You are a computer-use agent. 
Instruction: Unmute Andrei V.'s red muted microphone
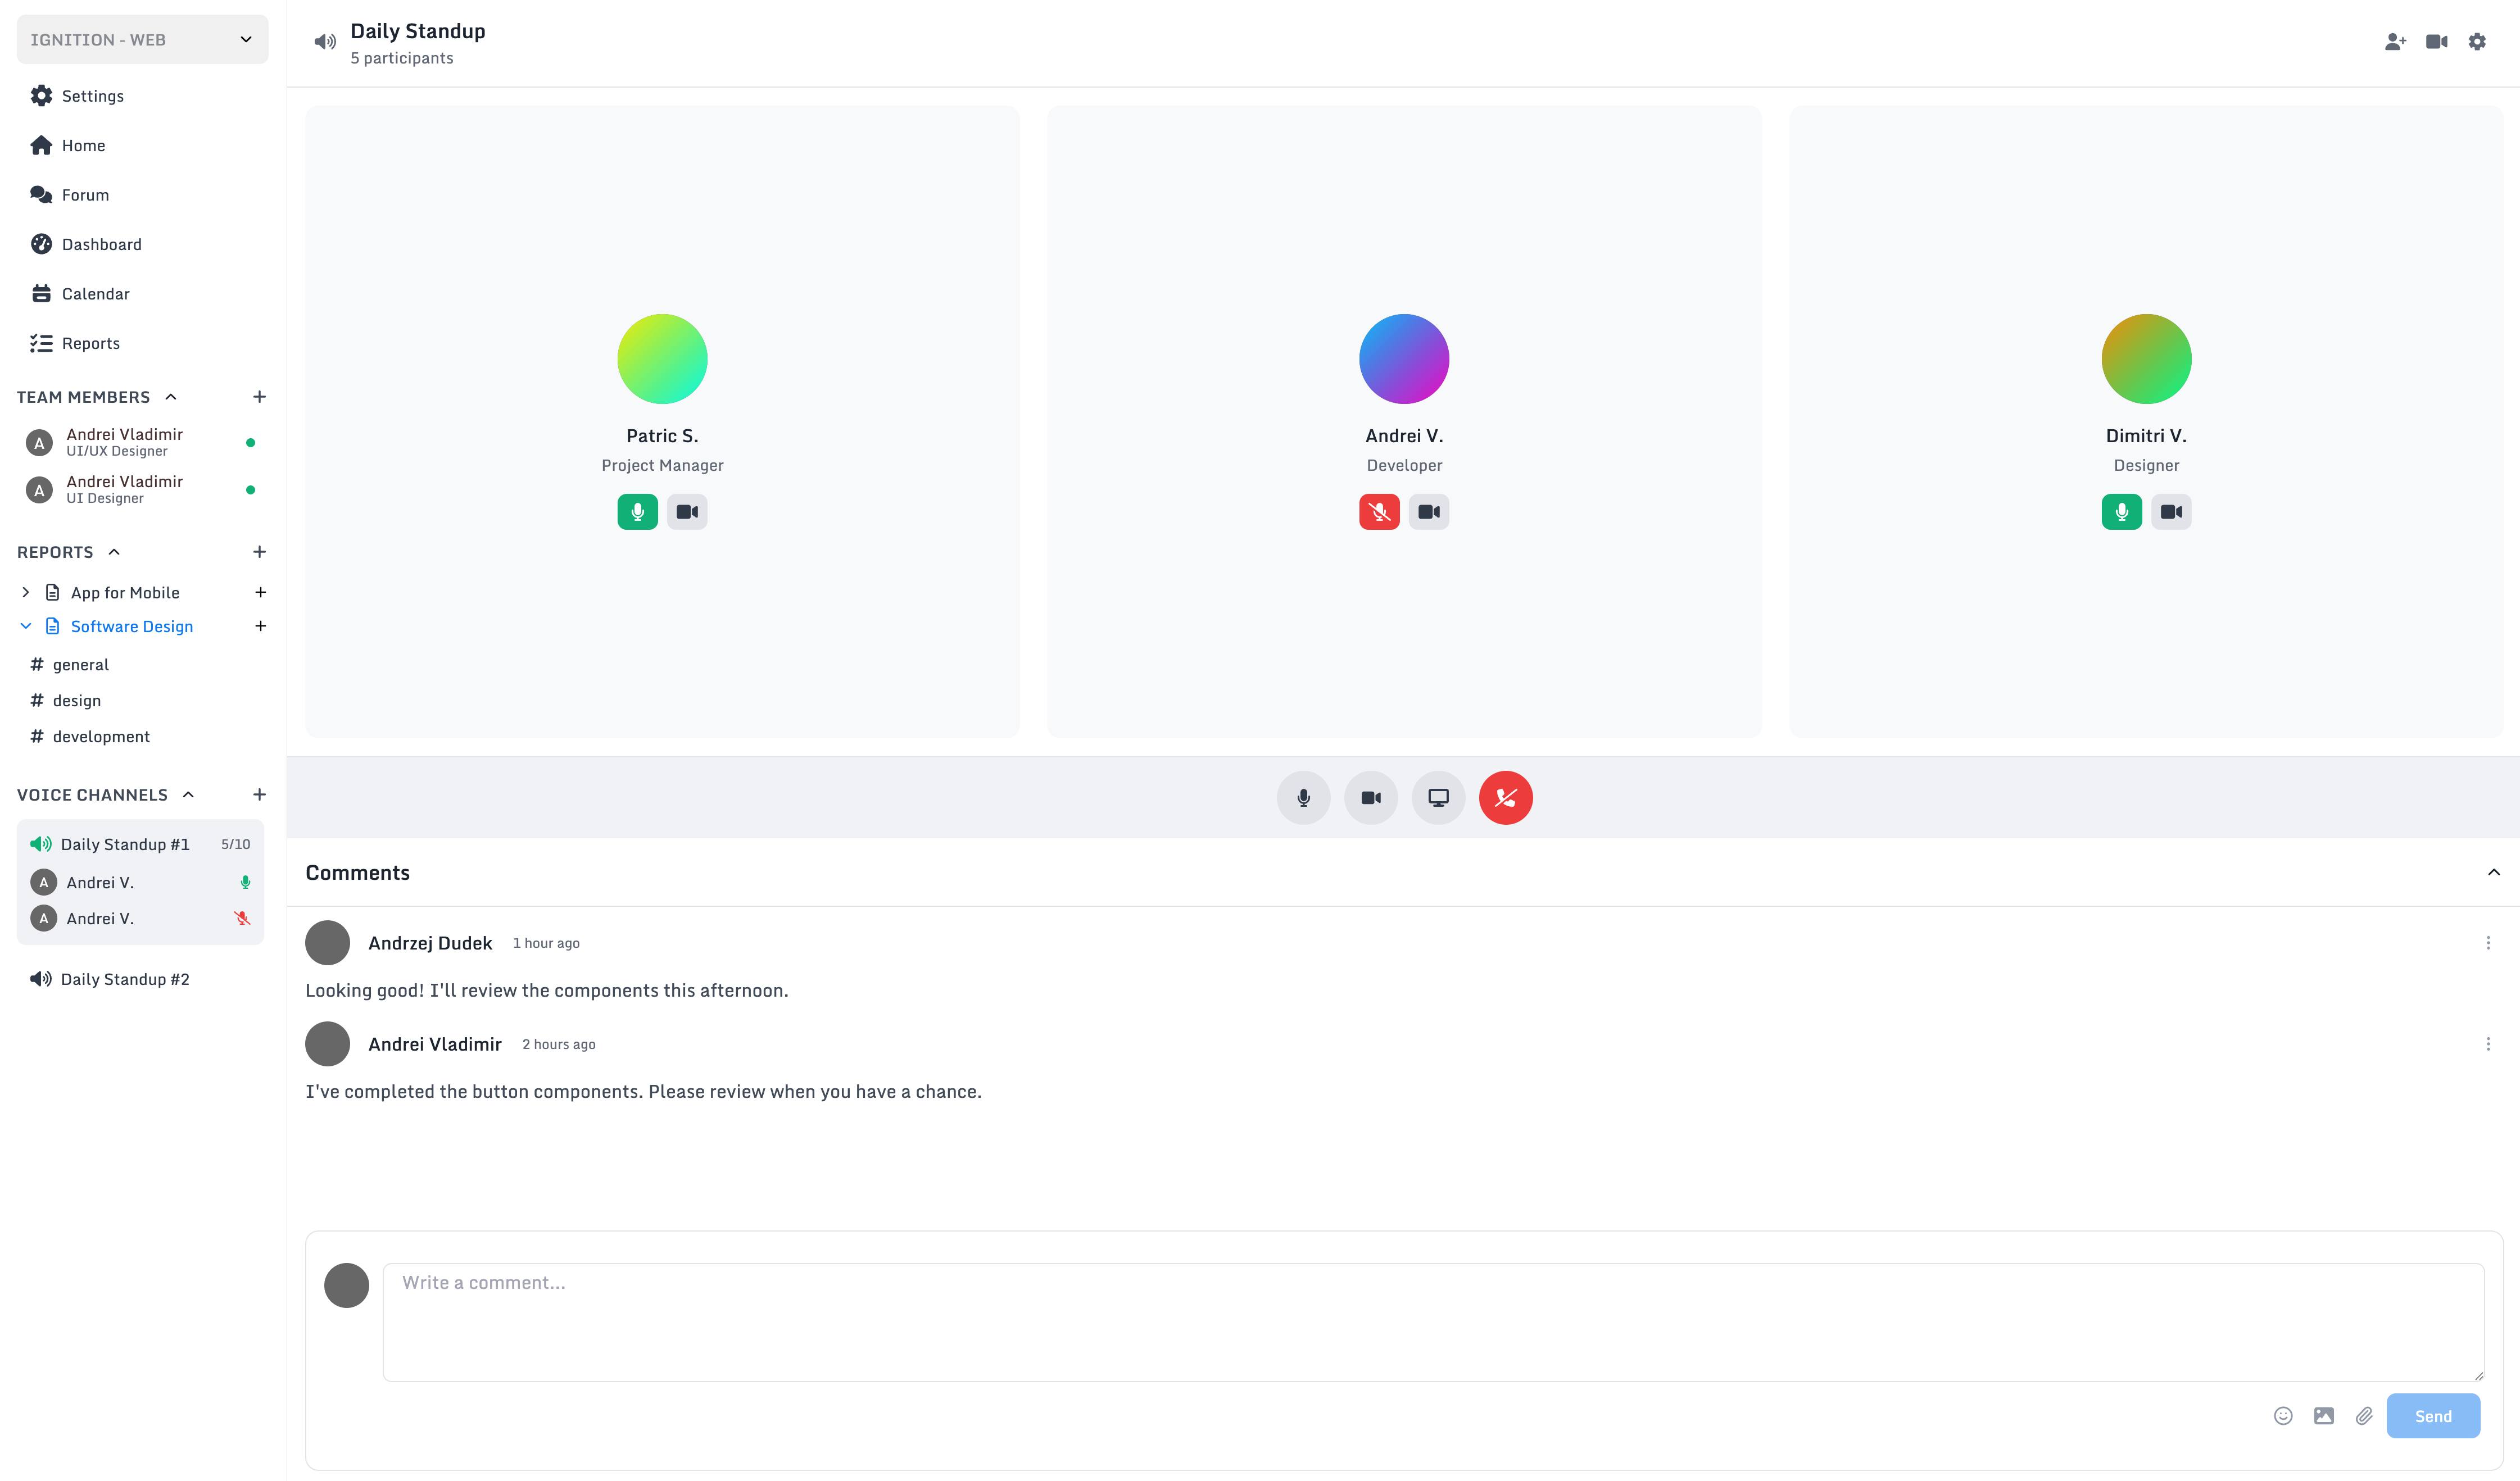coord(1379,512)
